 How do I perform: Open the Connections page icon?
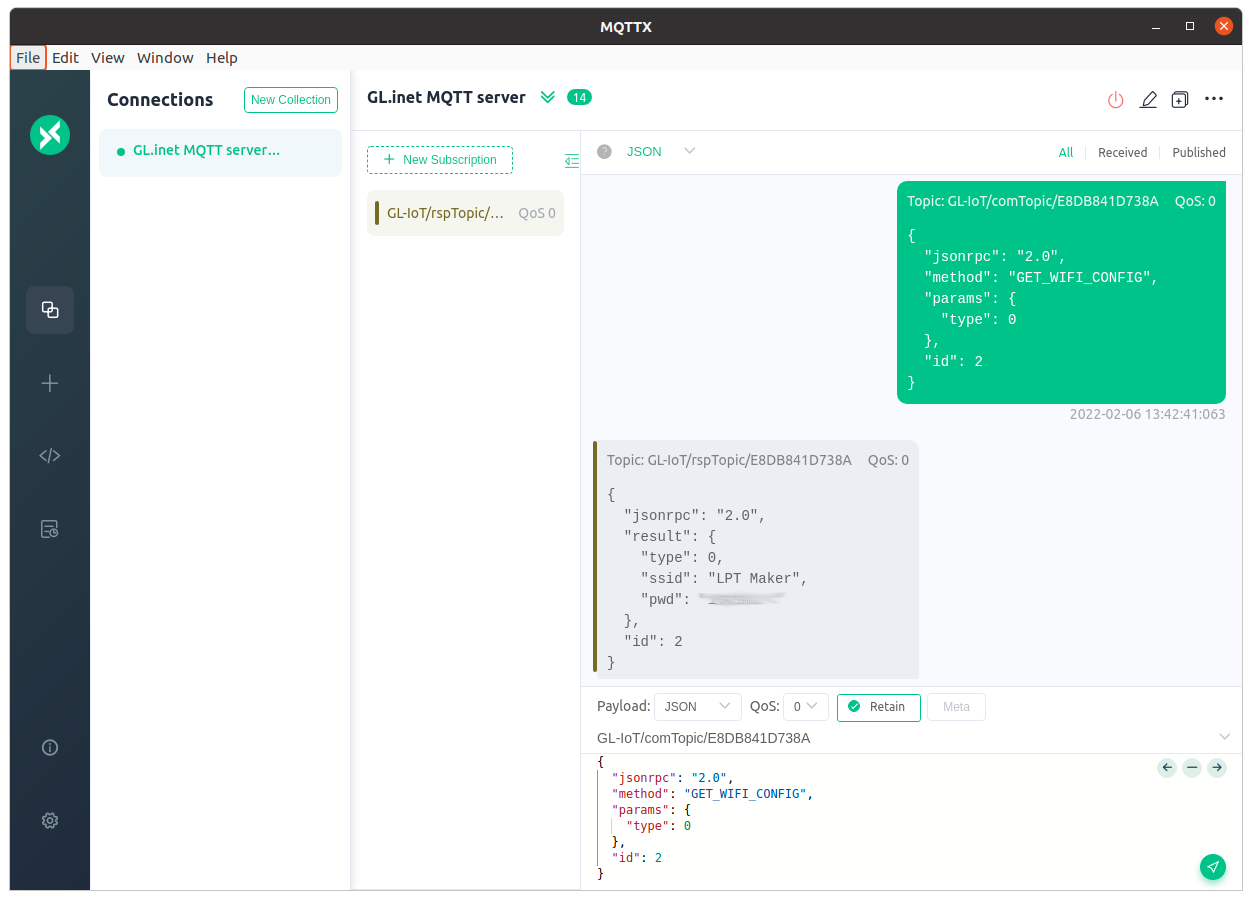pos(50,310)
